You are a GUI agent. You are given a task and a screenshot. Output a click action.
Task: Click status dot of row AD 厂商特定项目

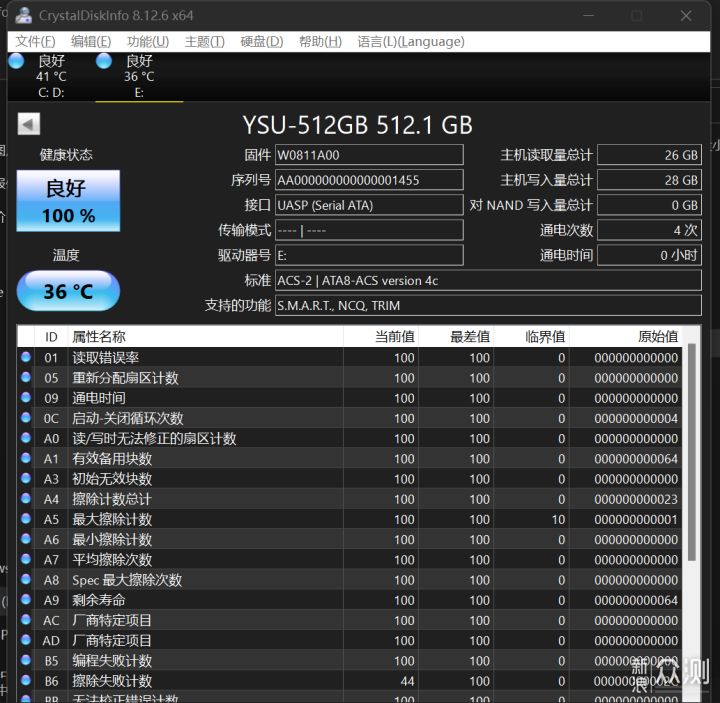[x=26, y=640]
